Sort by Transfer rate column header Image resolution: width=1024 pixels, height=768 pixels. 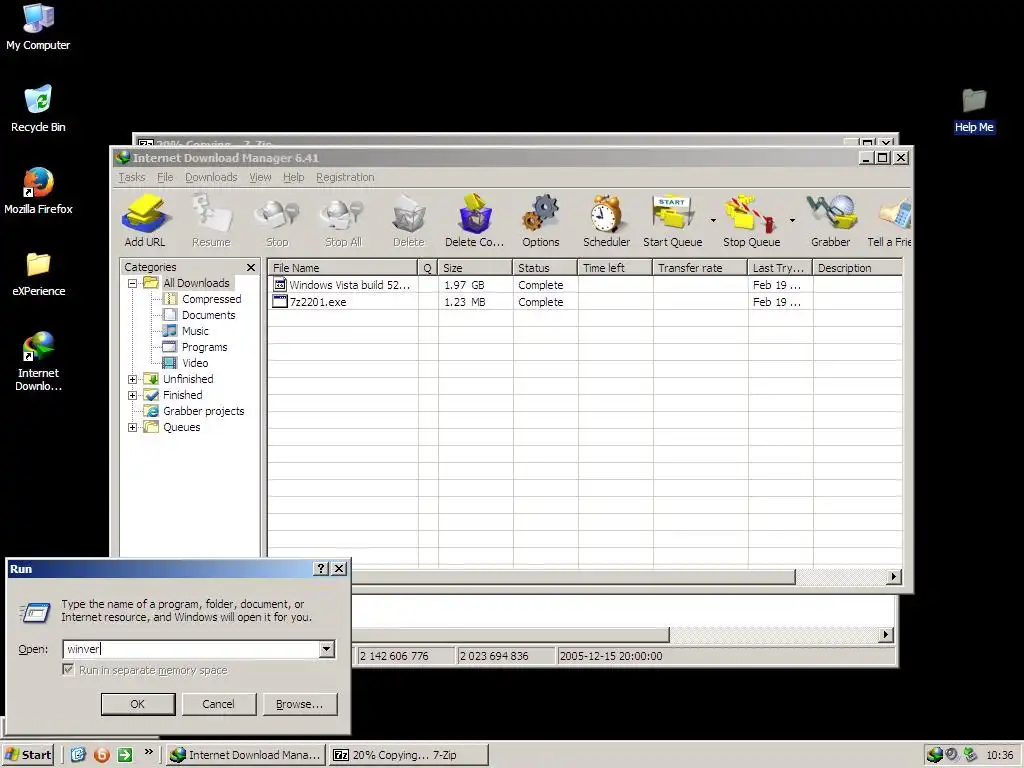pos(699,268)
